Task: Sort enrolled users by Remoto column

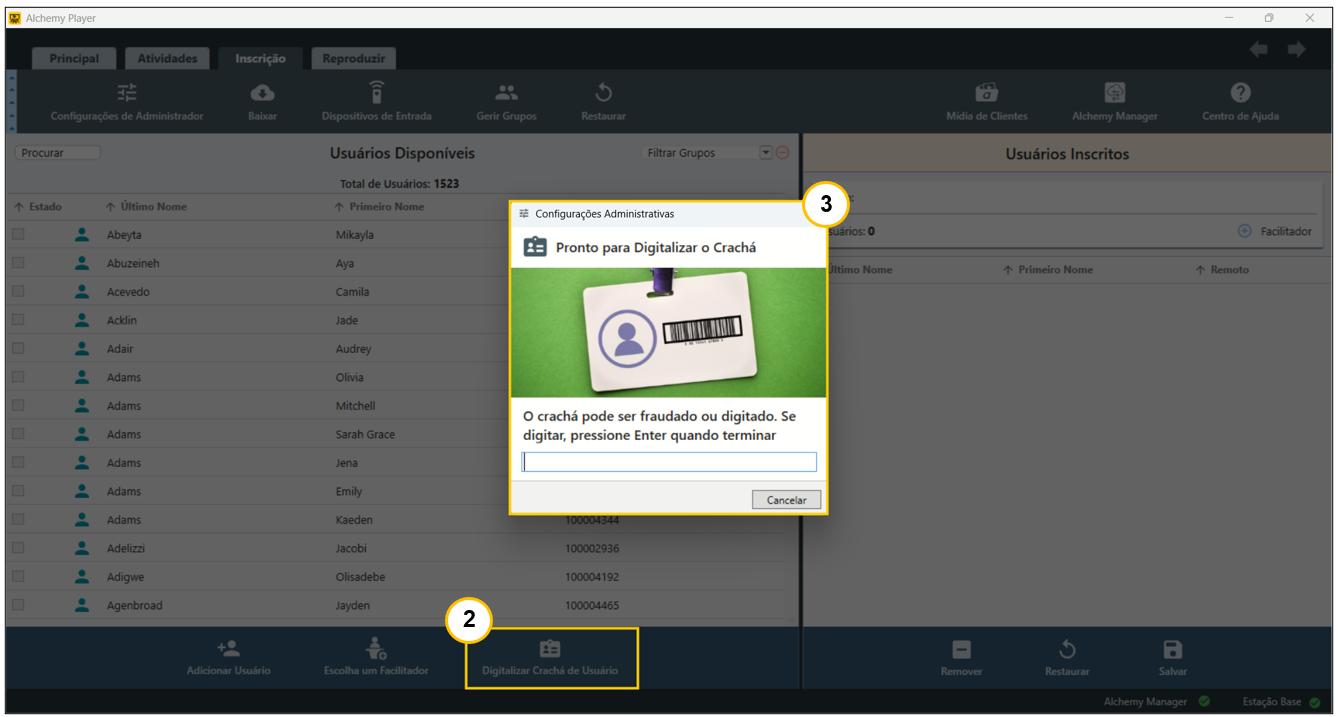Action: click(1229, 270)
